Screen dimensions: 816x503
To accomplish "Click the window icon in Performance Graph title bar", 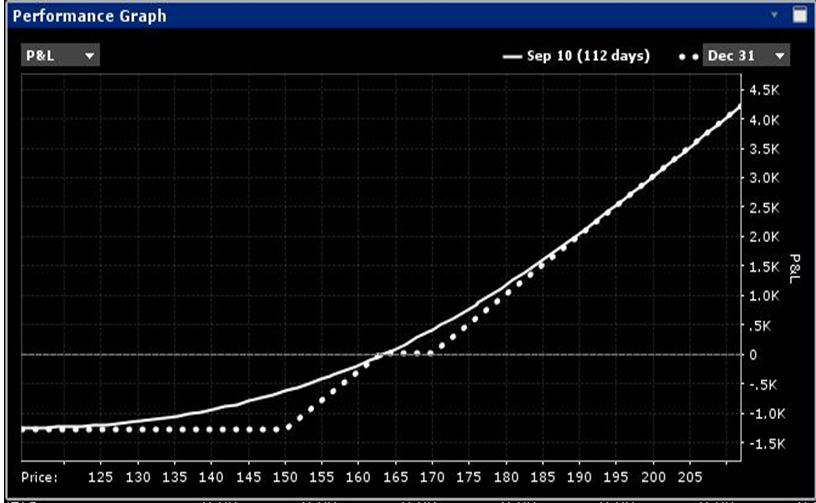I will tap(800, 15).
